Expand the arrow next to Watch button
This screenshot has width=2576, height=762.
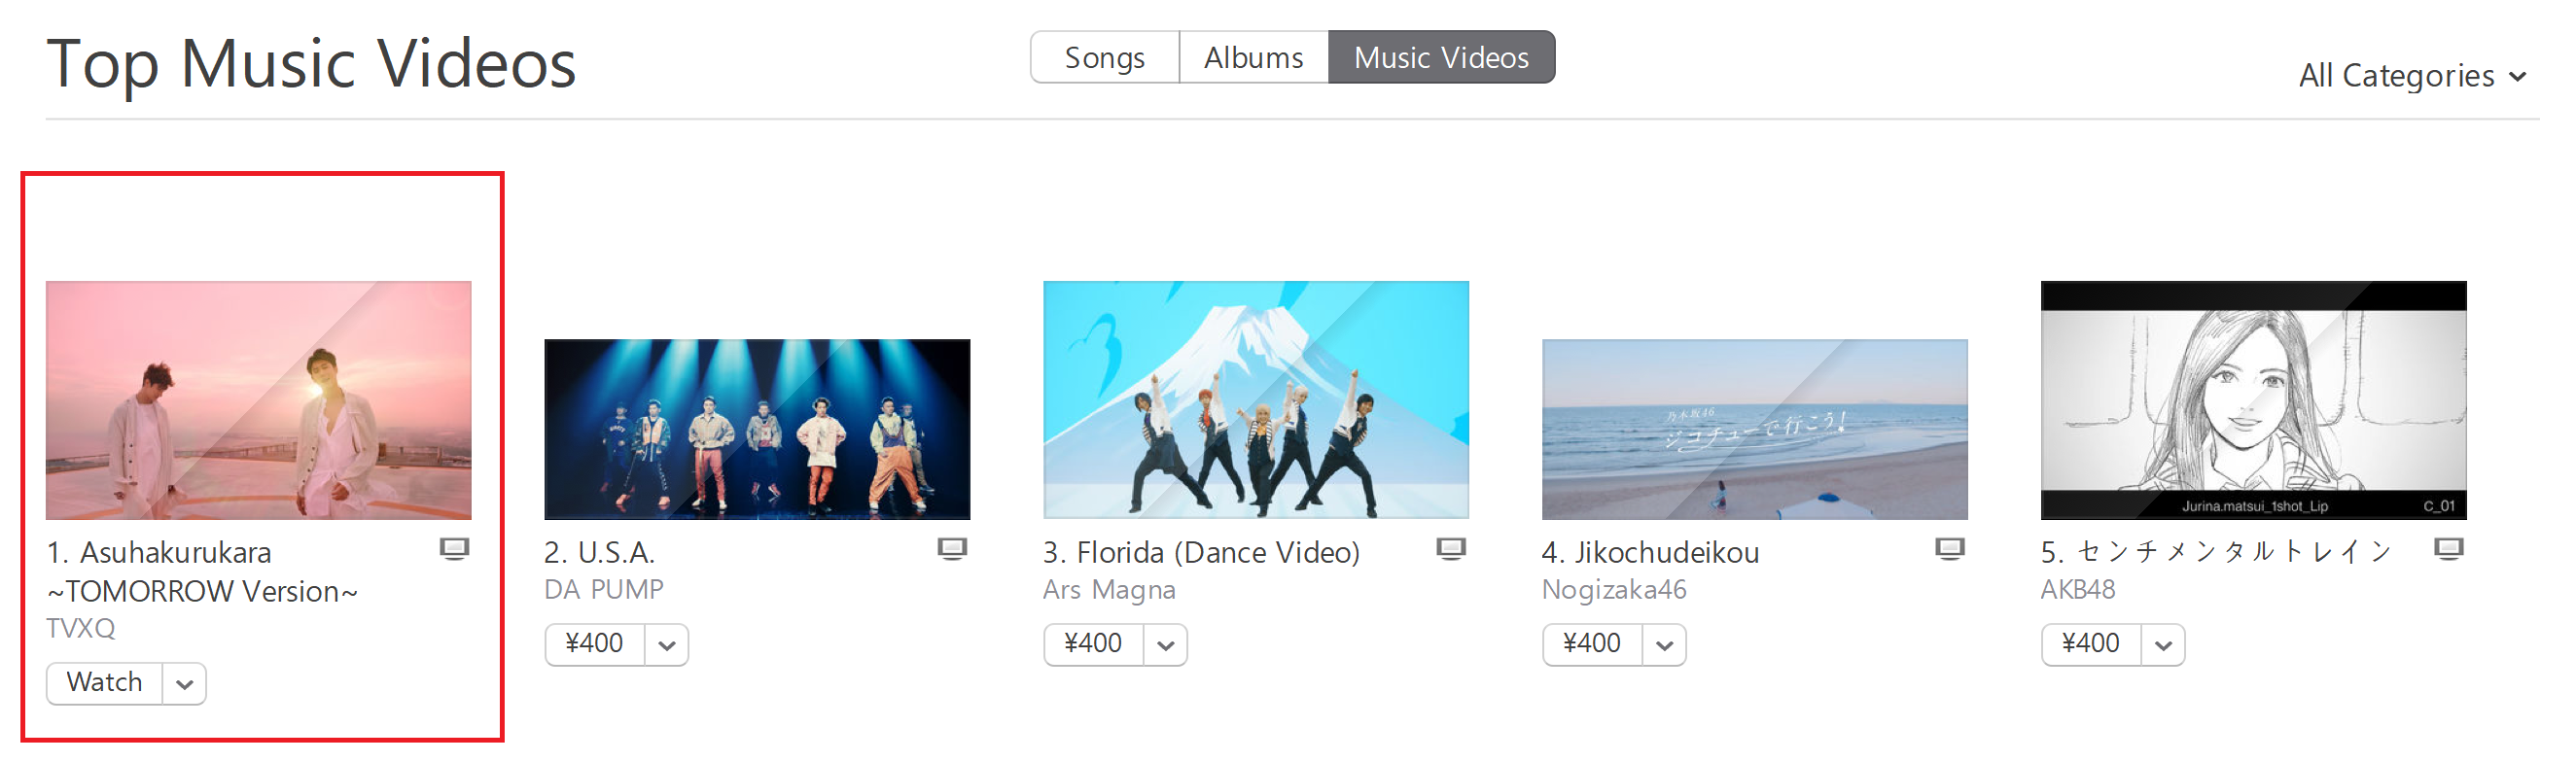pyautogui.click(x=184, y=684)
